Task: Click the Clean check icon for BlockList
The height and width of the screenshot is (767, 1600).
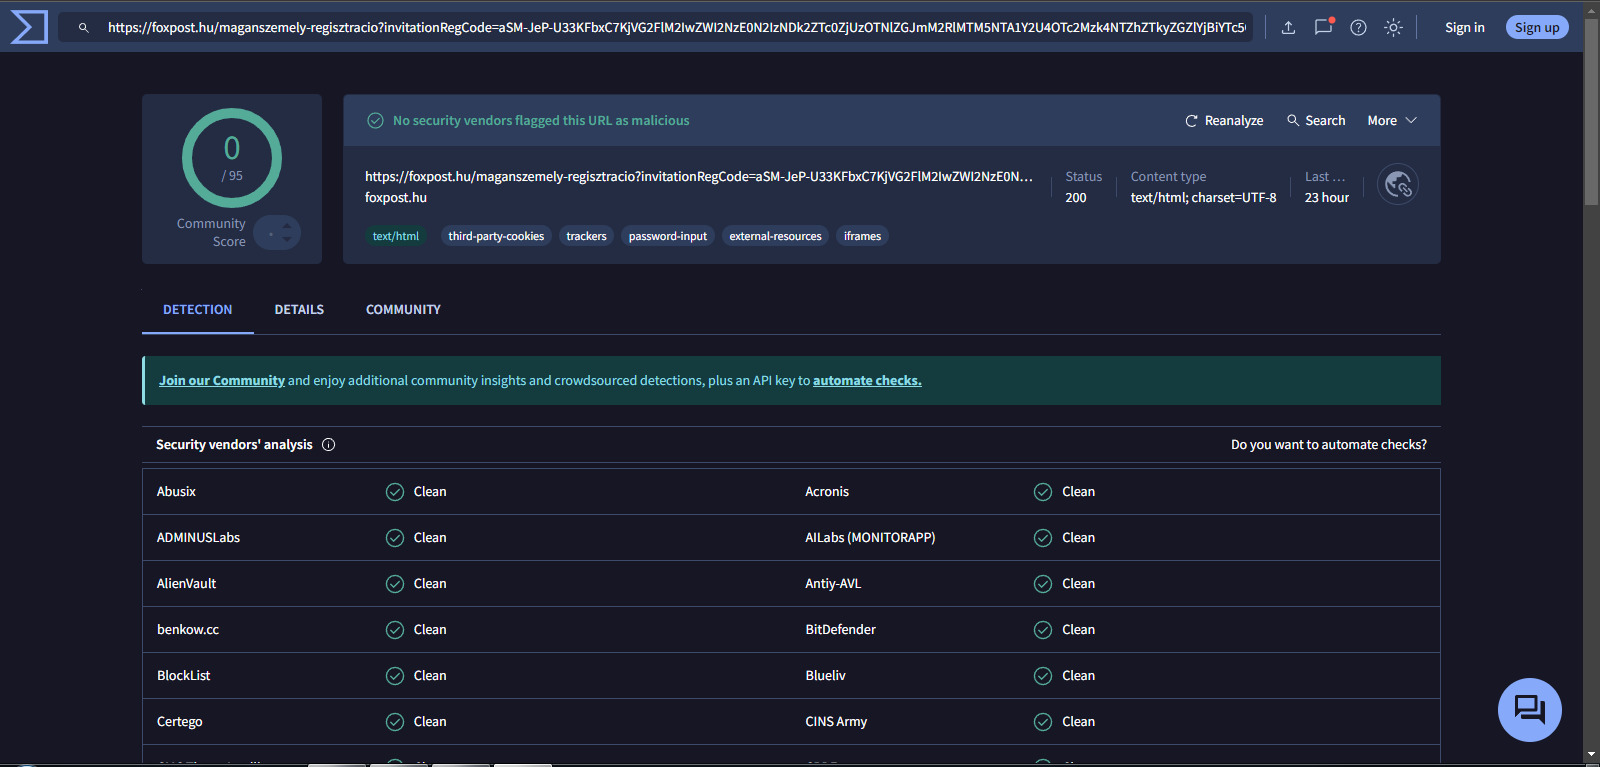Action: coord(395,676)
